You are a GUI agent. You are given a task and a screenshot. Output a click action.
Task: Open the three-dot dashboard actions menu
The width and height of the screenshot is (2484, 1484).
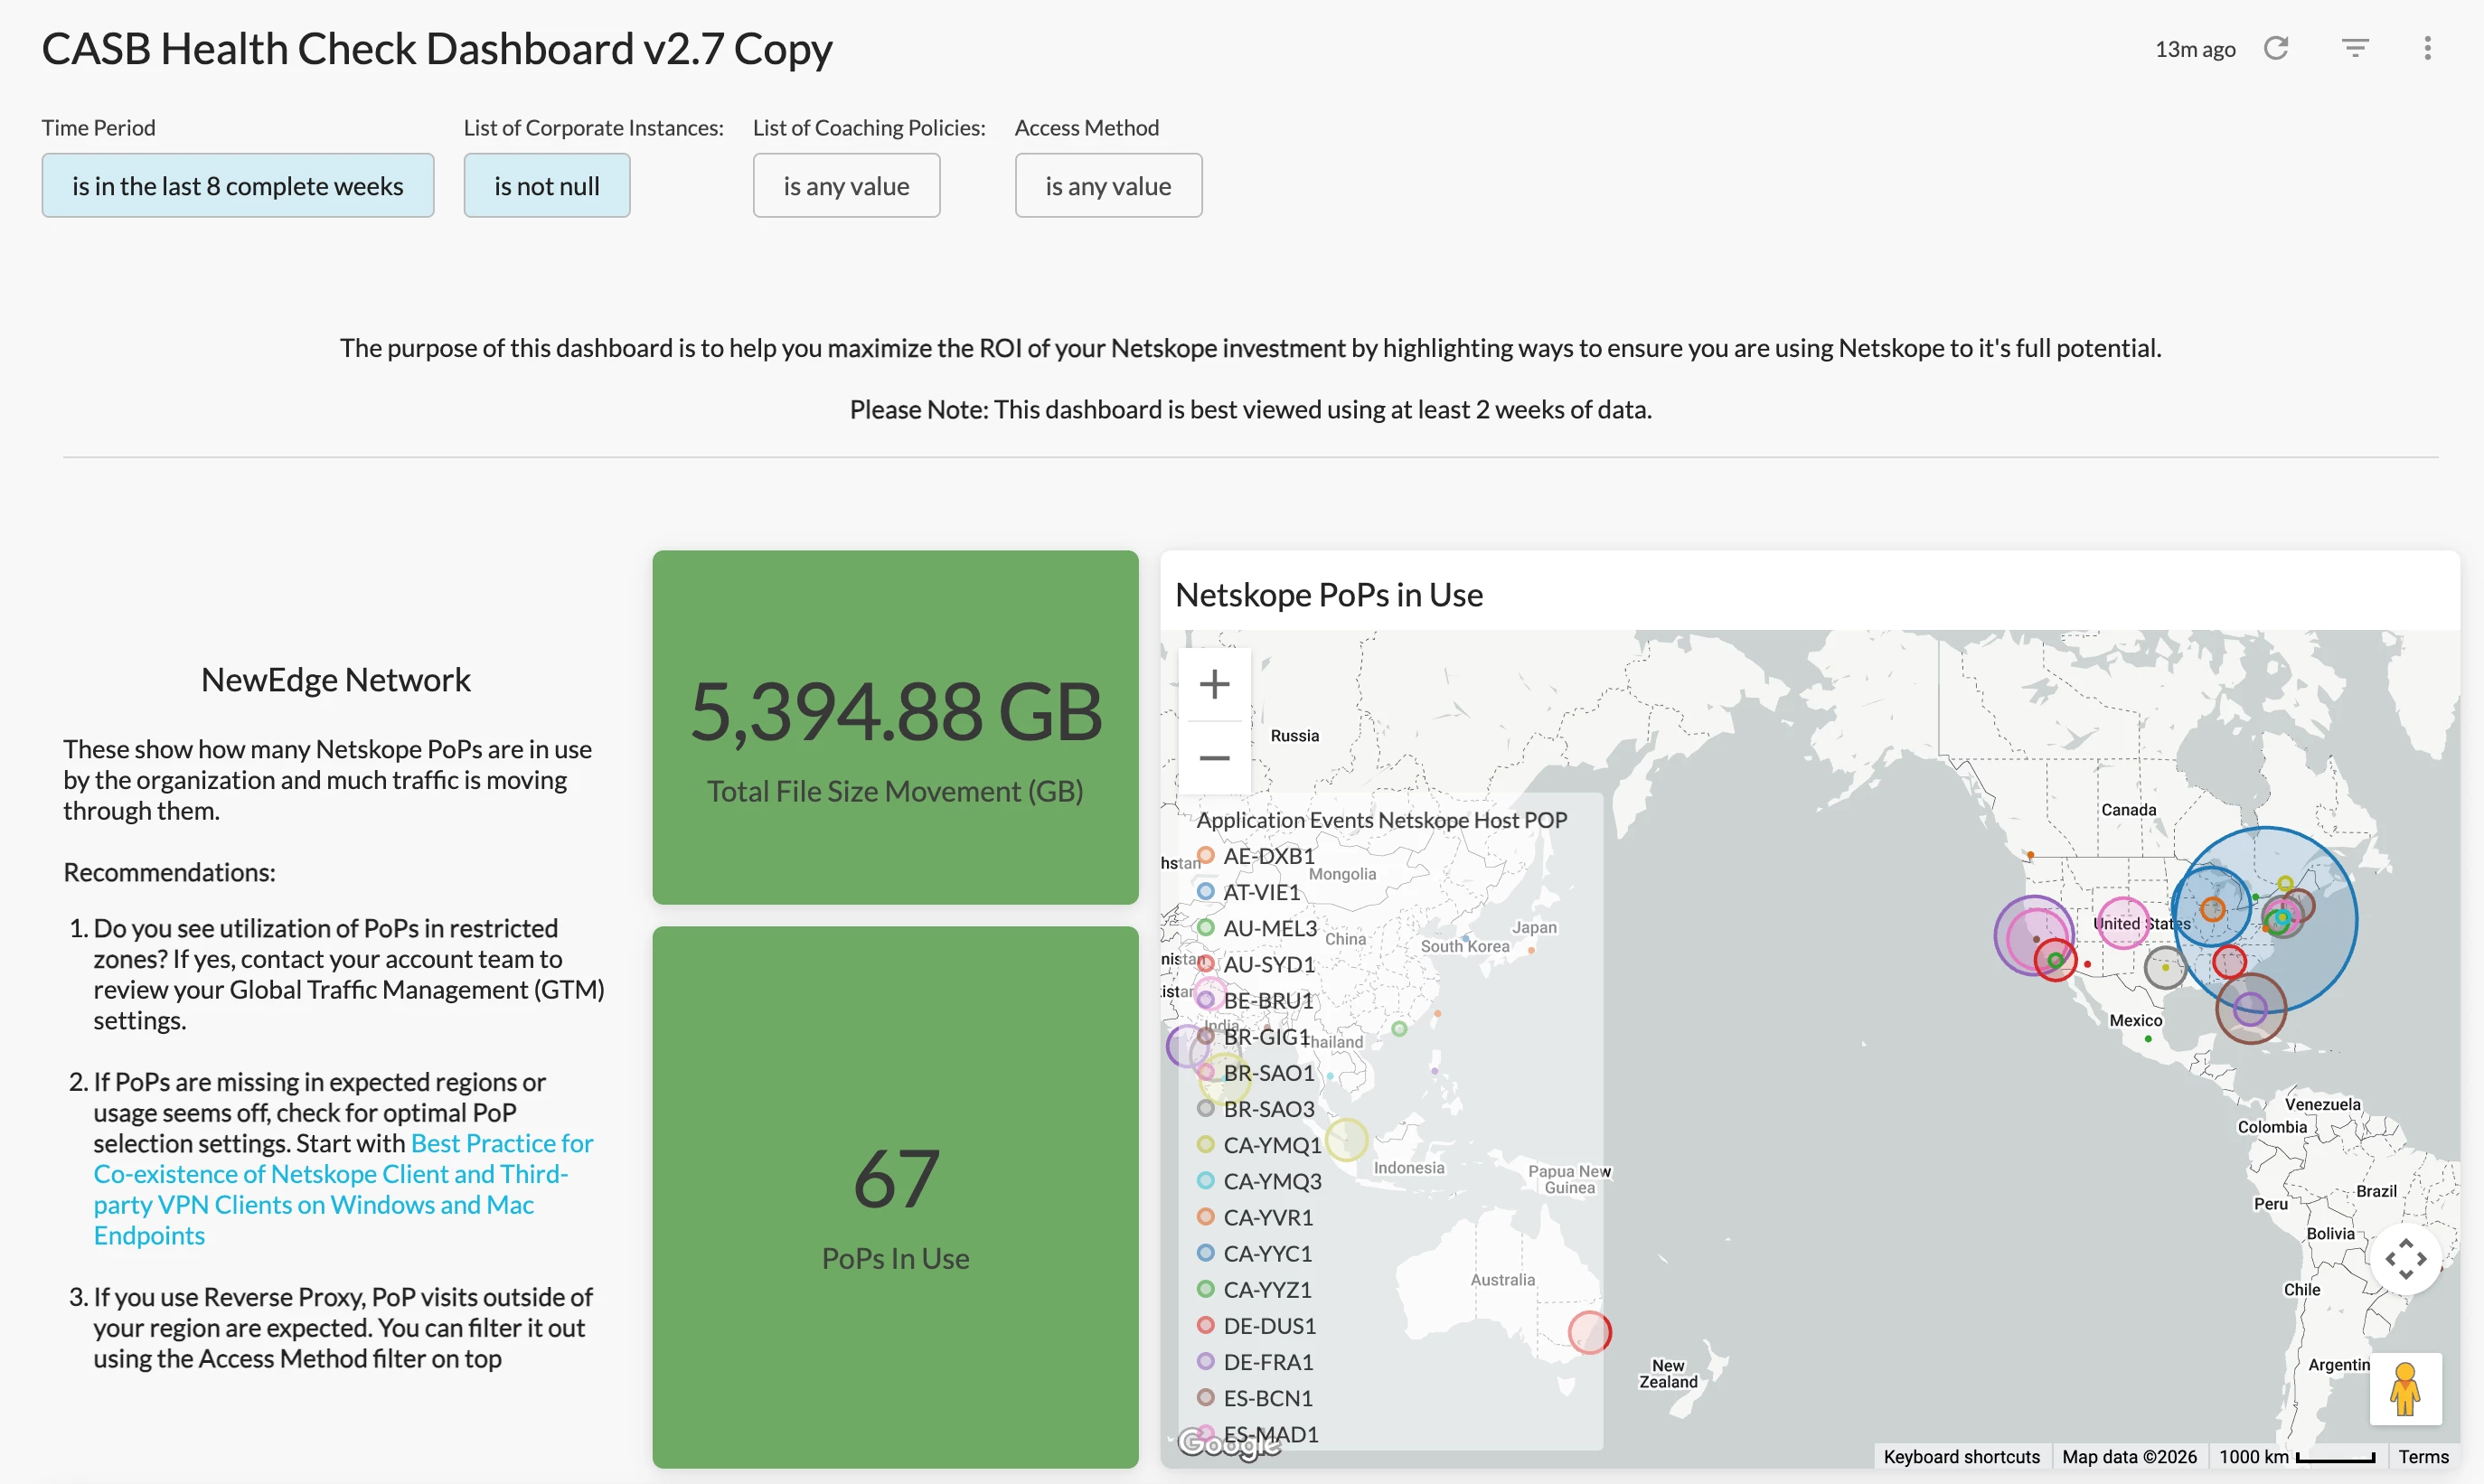click(x=2427, y=48)
